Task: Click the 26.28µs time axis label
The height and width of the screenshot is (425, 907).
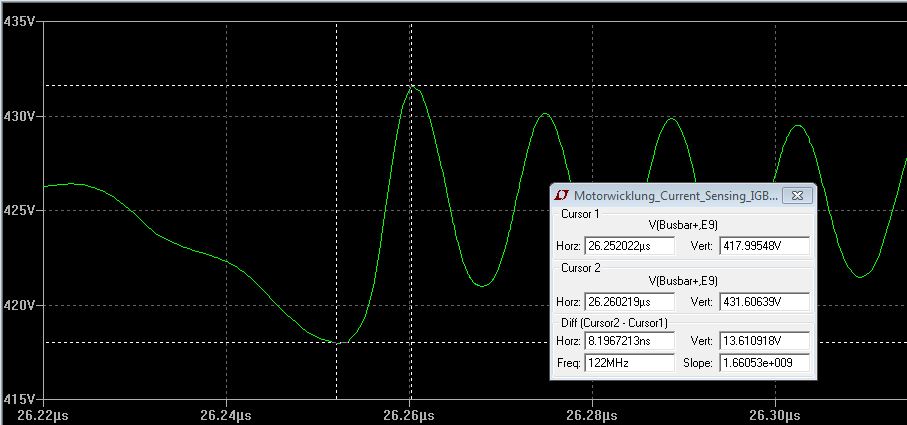Action: [592, 415]
